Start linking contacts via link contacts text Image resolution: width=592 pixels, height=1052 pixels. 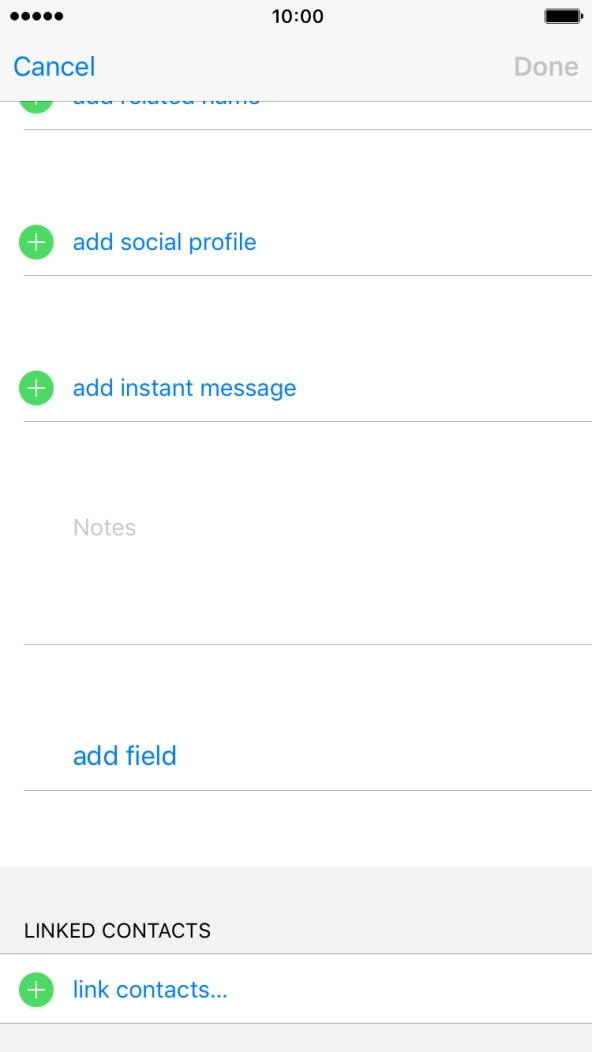(149, 990)
